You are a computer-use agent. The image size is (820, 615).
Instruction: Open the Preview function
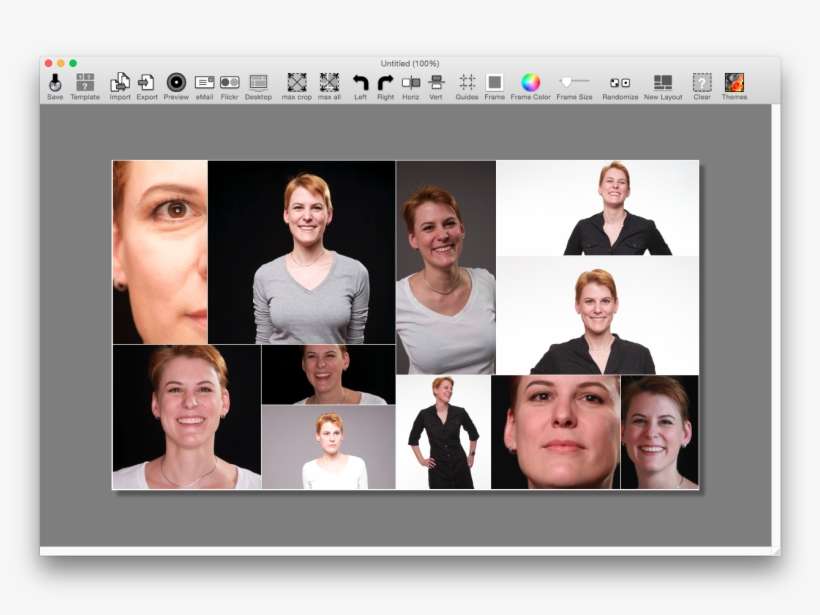pyautogui.click(x=176, y=85)
